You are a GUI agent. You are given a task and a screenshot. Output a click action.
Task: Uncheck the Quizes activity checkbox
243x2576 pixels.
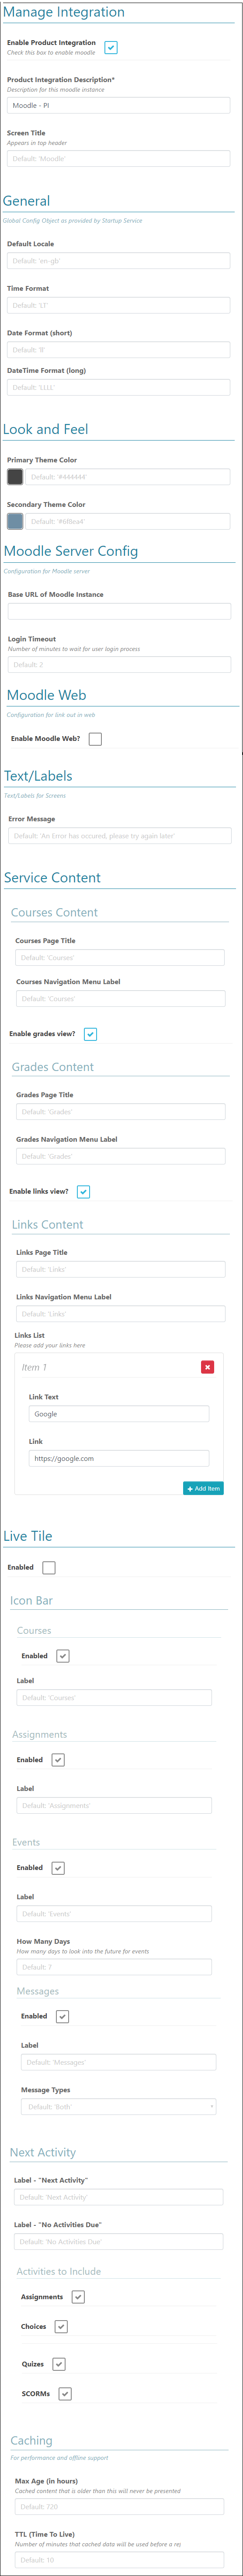click(59, 2364)
